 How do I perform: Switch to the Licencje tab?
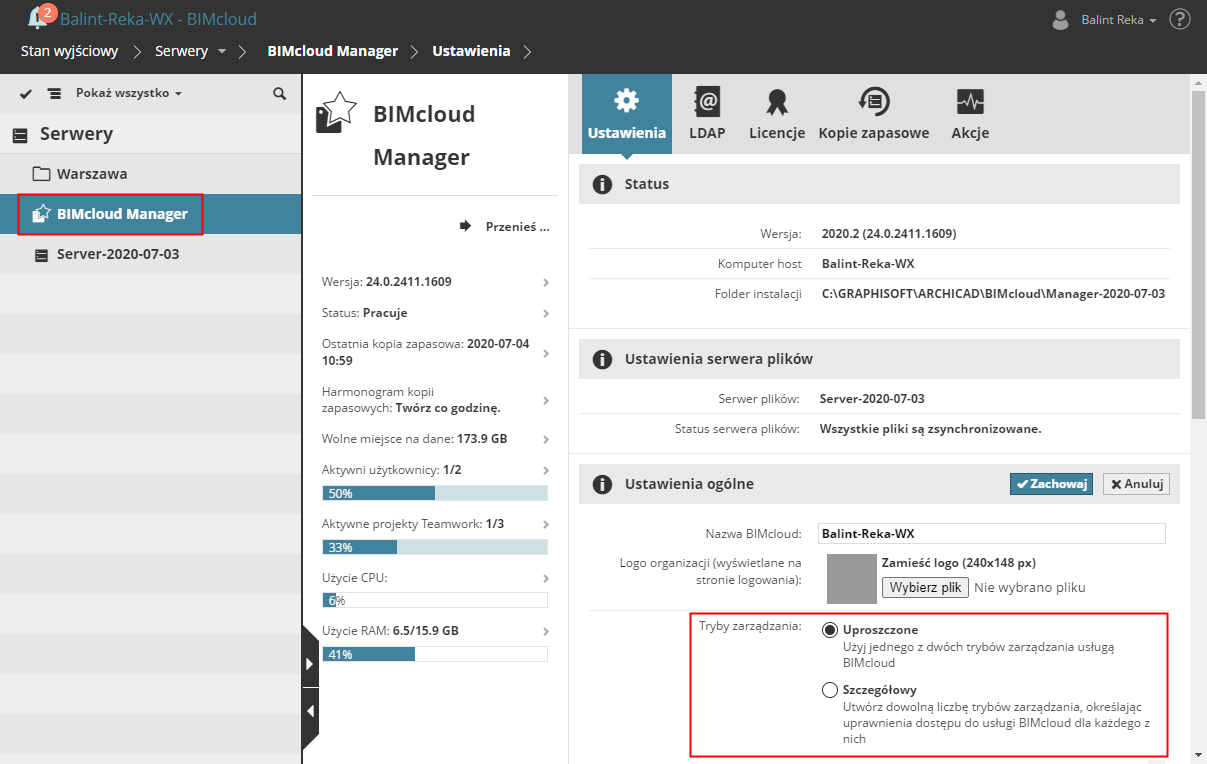pos(777,112)
